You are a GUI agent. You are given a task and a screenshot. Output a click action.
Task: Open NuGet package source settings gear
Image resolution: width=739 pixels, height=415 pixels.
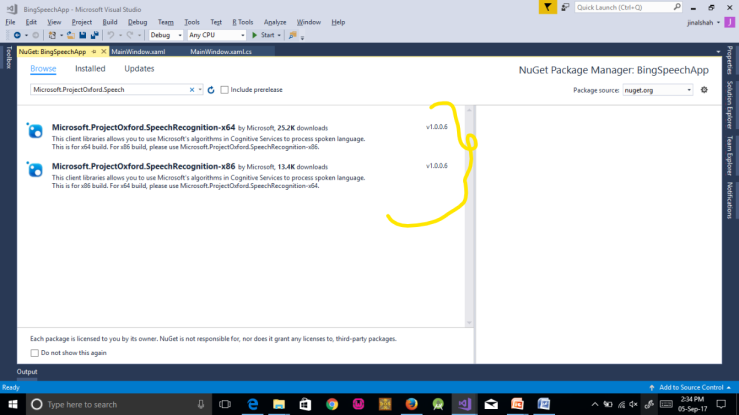pos(704,90)
